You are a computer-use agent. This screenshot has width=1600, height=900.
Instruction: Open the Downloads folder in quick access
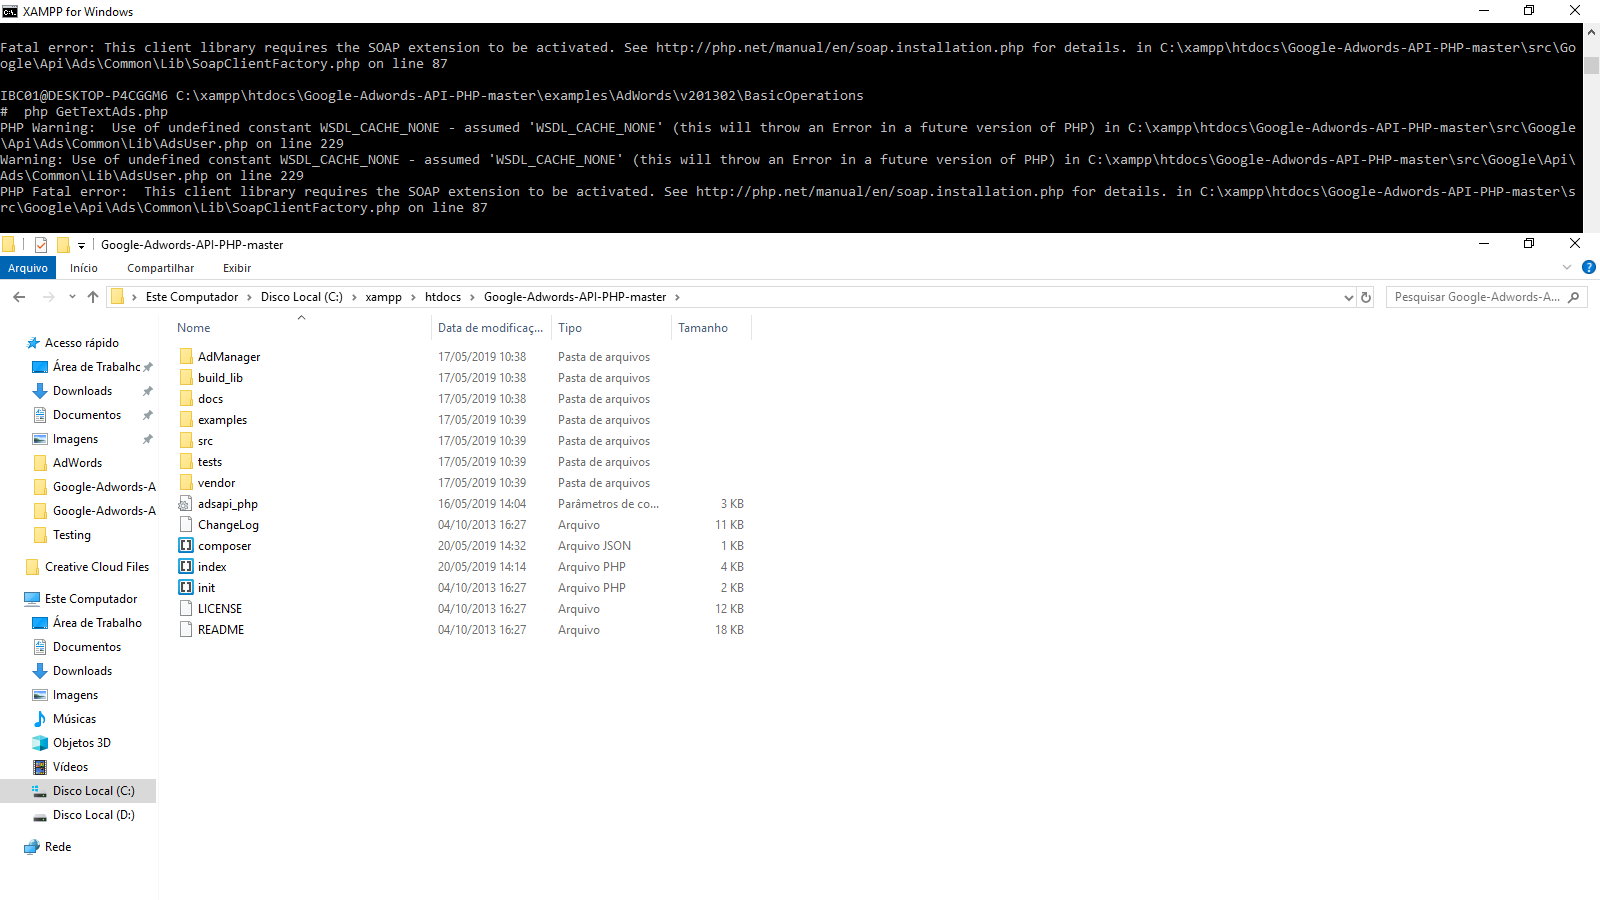pos(82,390)
